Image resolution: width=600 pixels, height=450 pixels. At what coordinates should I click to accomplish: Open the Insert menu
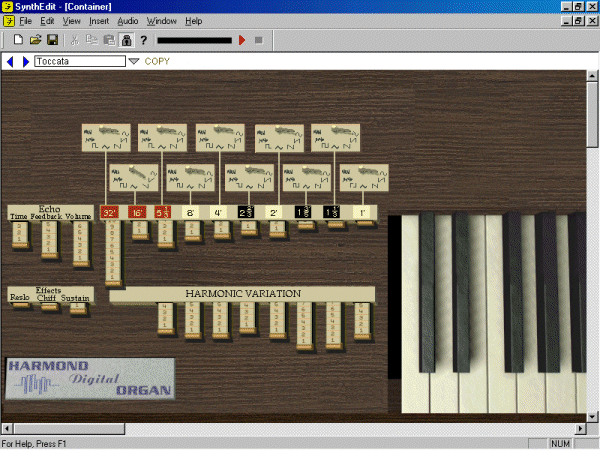tap(99, 20)
